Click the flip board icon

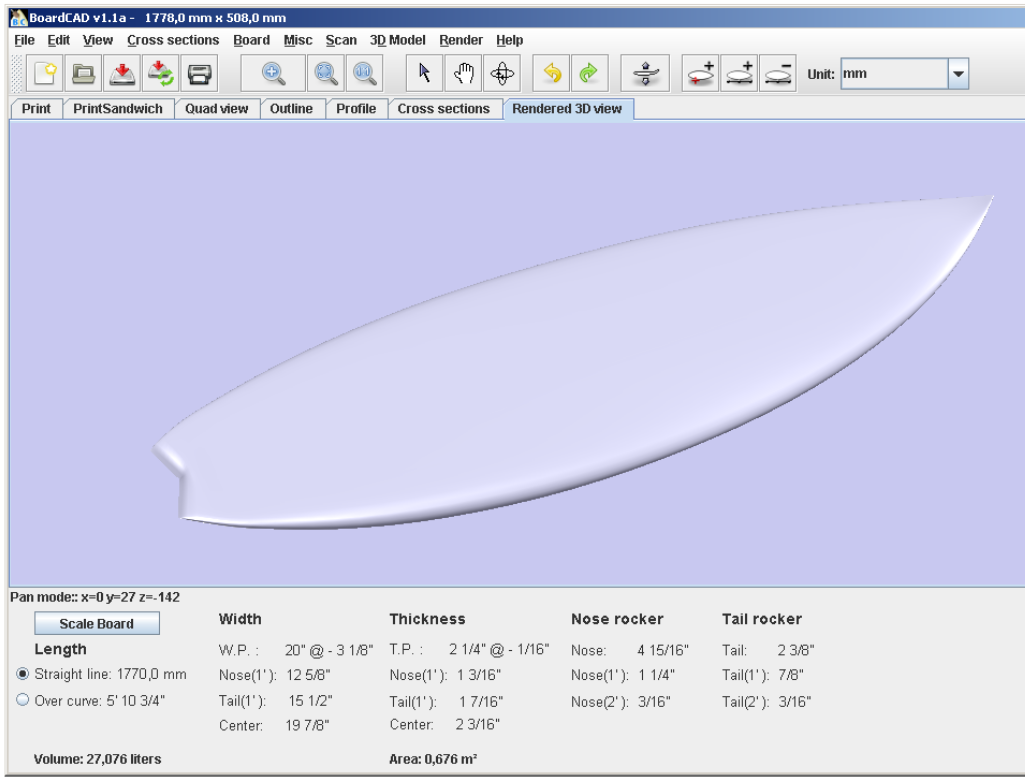click(x=645, y=73)
